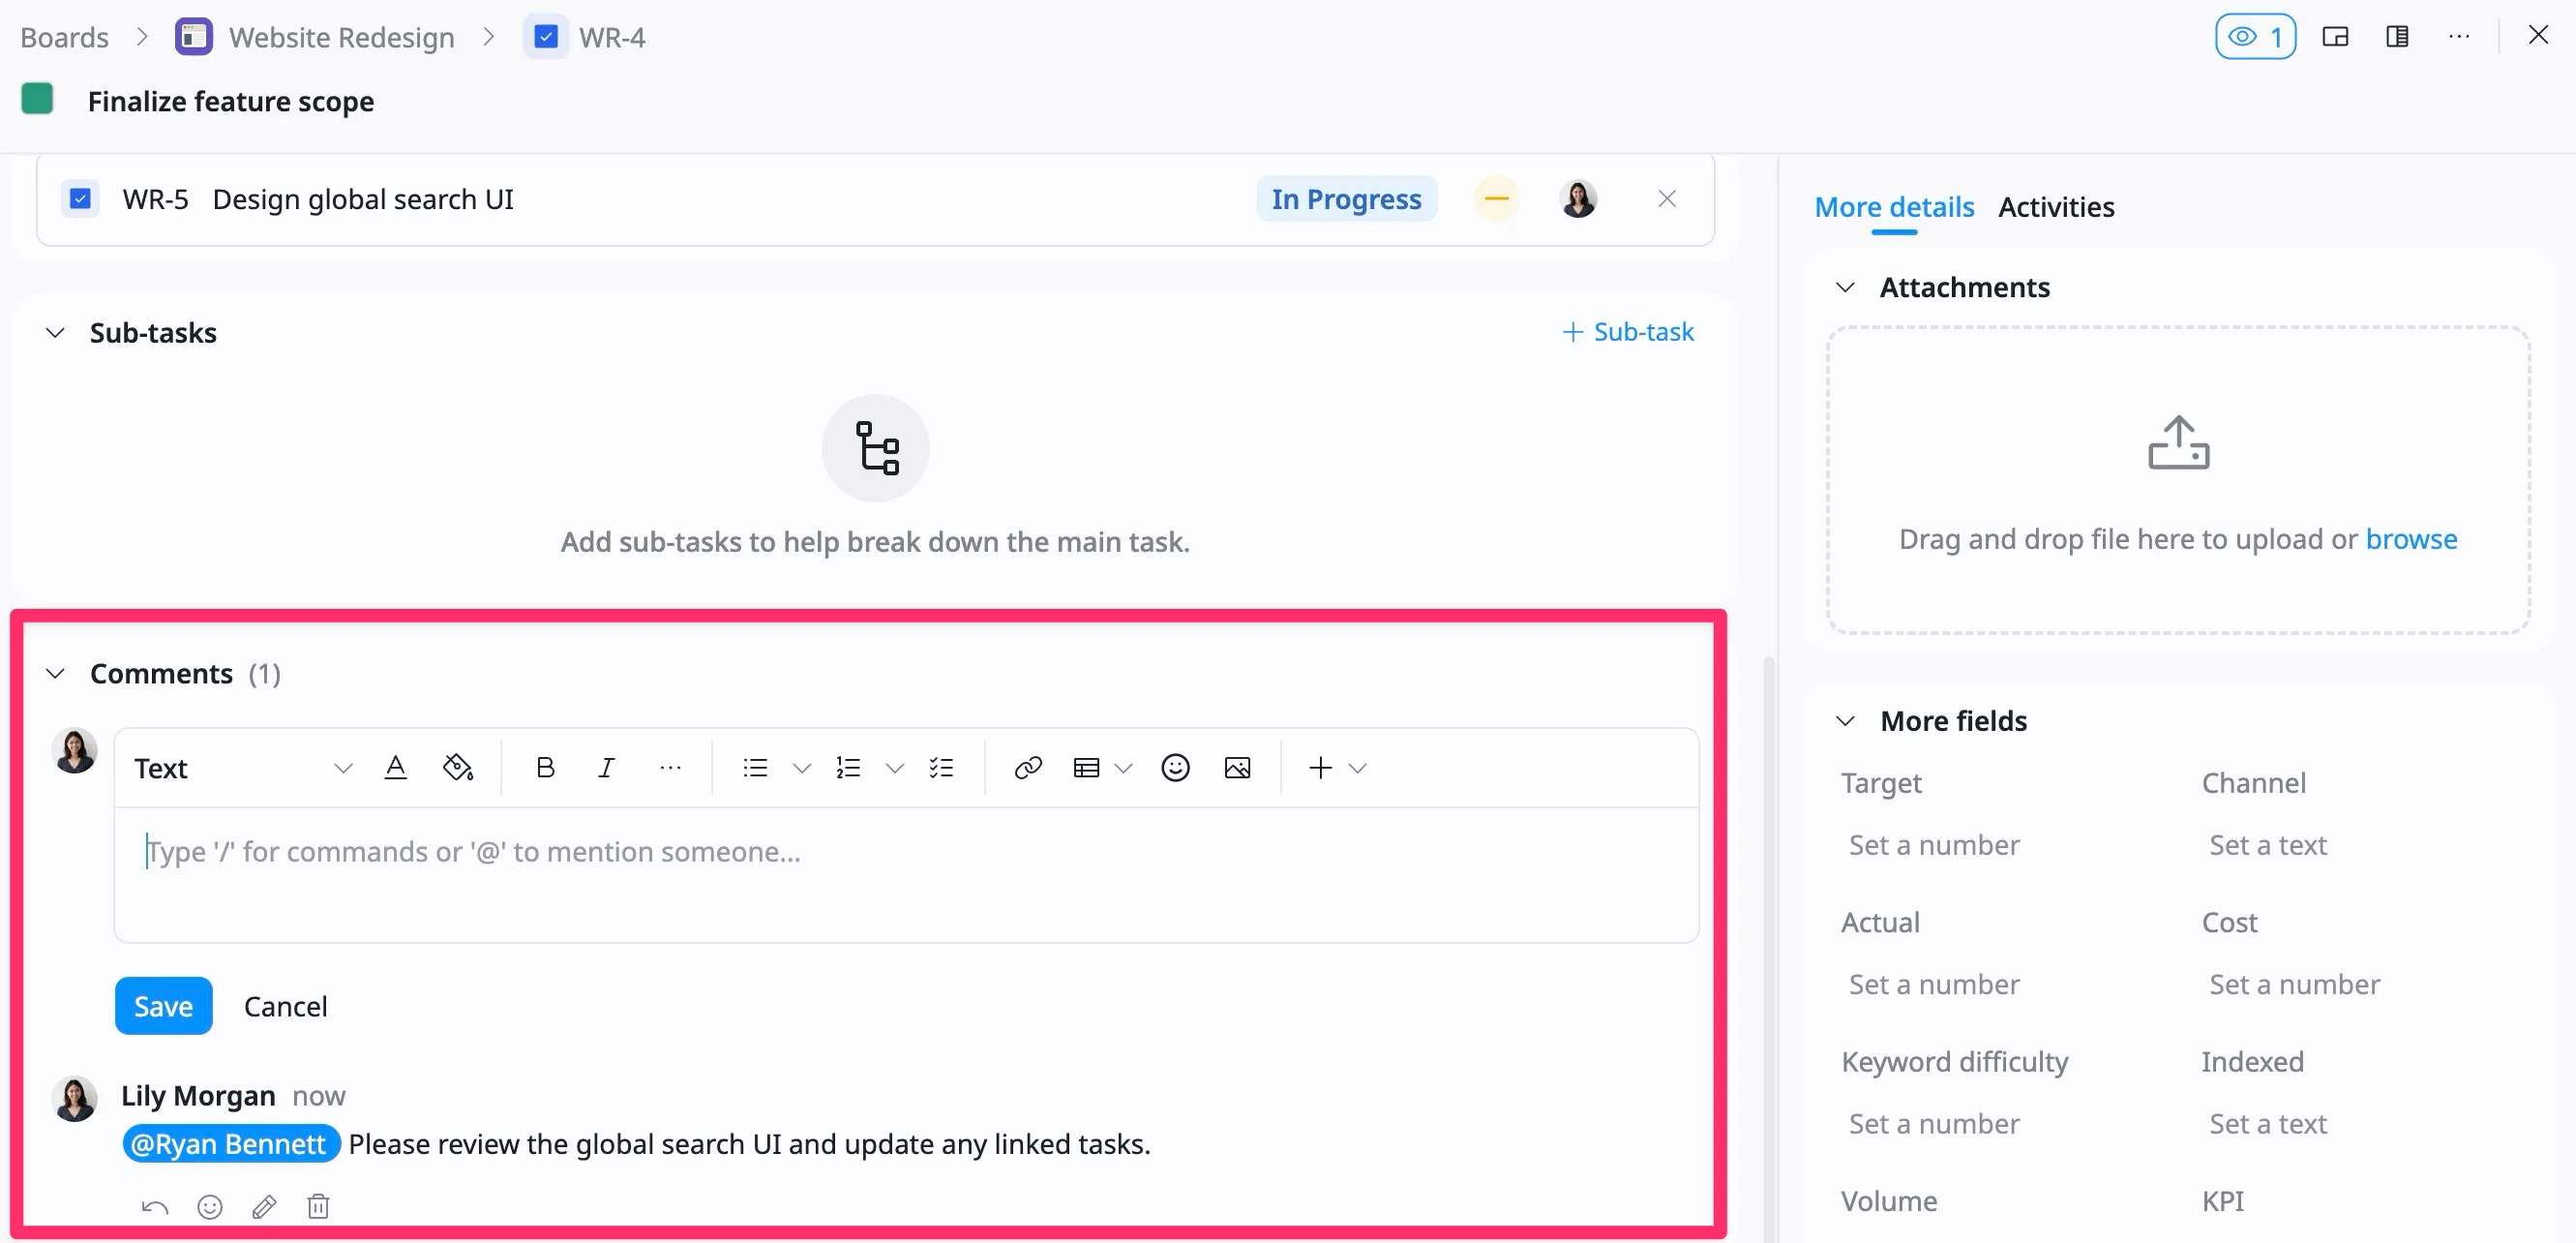The image size is (2576, 1243).
Task: Open Website Redesign breadcrumb
Action: pos(341,37)
